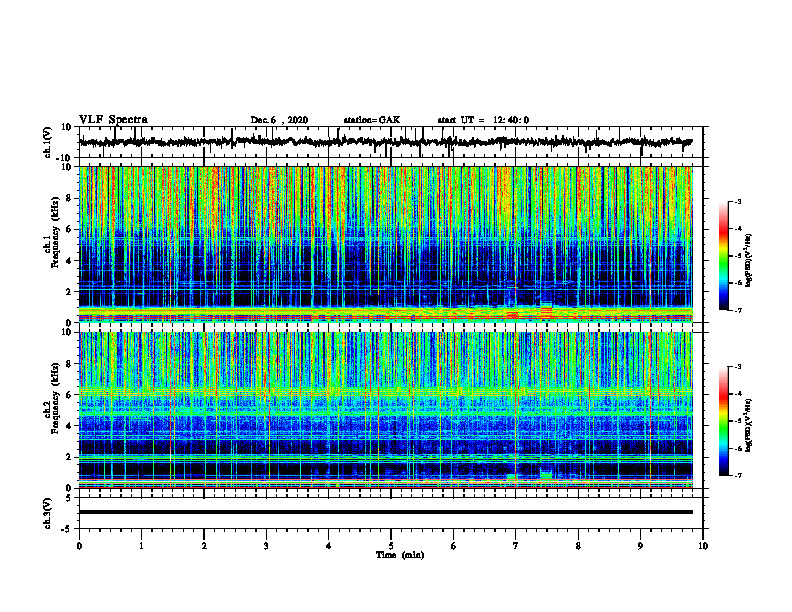
Task: Click the ch.1 "Frequency (kHz)" axis label
Action: click(x=55, y=233)
